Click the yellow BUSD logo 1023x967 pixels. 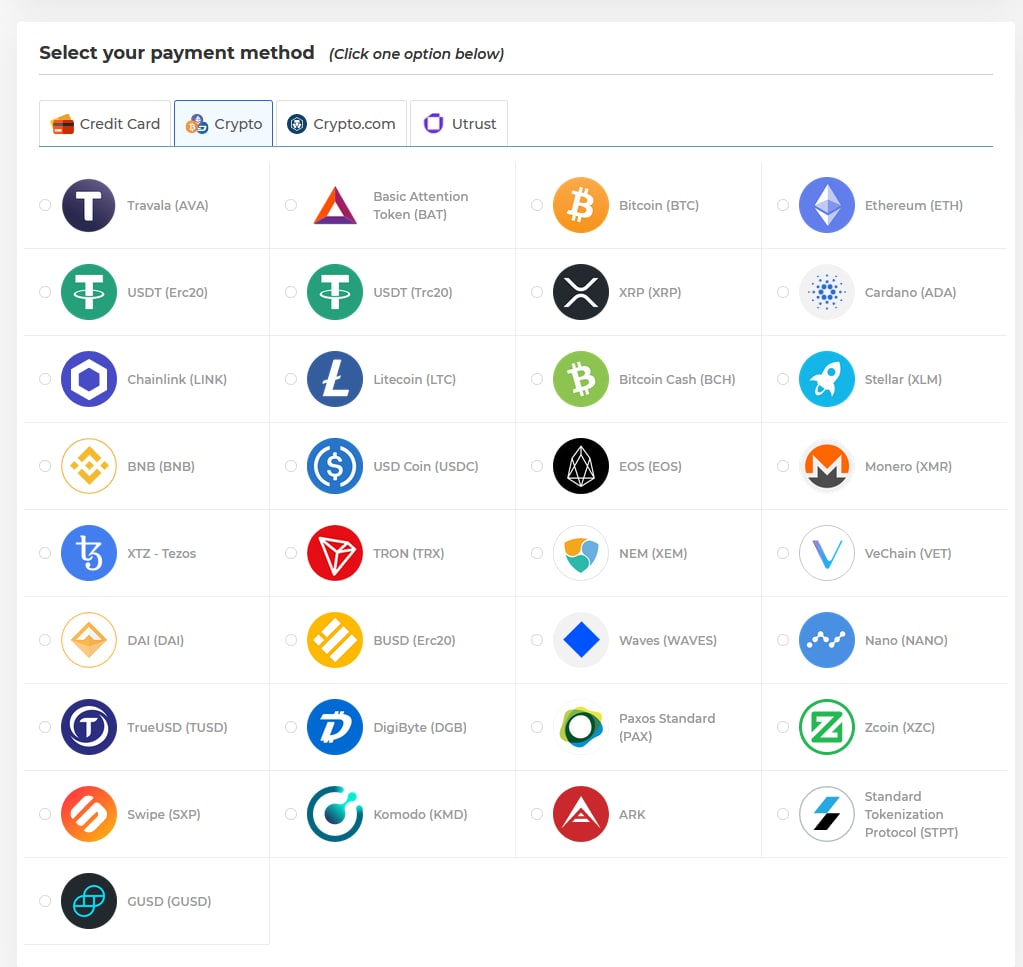[335, 640]
